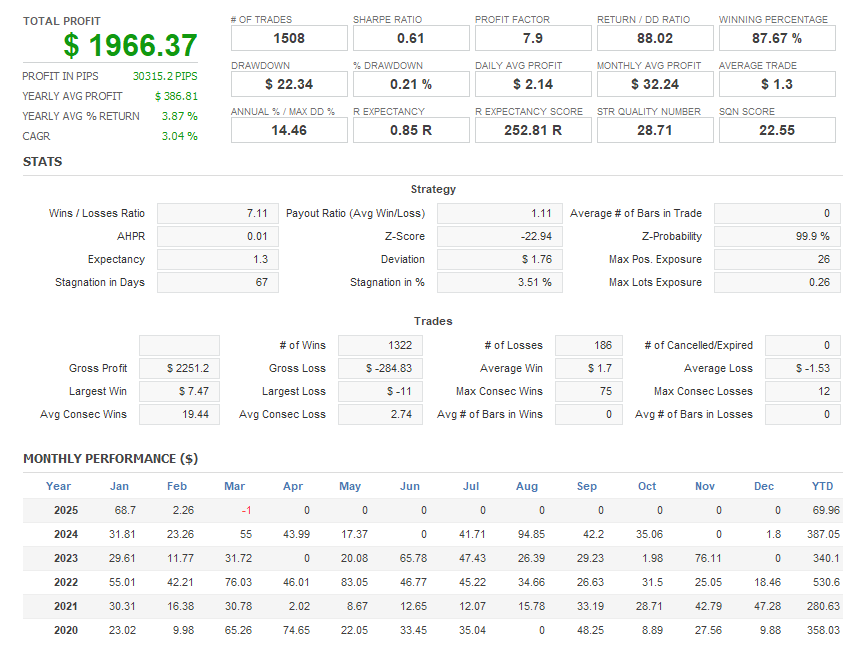Click the 2024 YTD total 387.05
The image size is (868, 646).
point(823,534)
